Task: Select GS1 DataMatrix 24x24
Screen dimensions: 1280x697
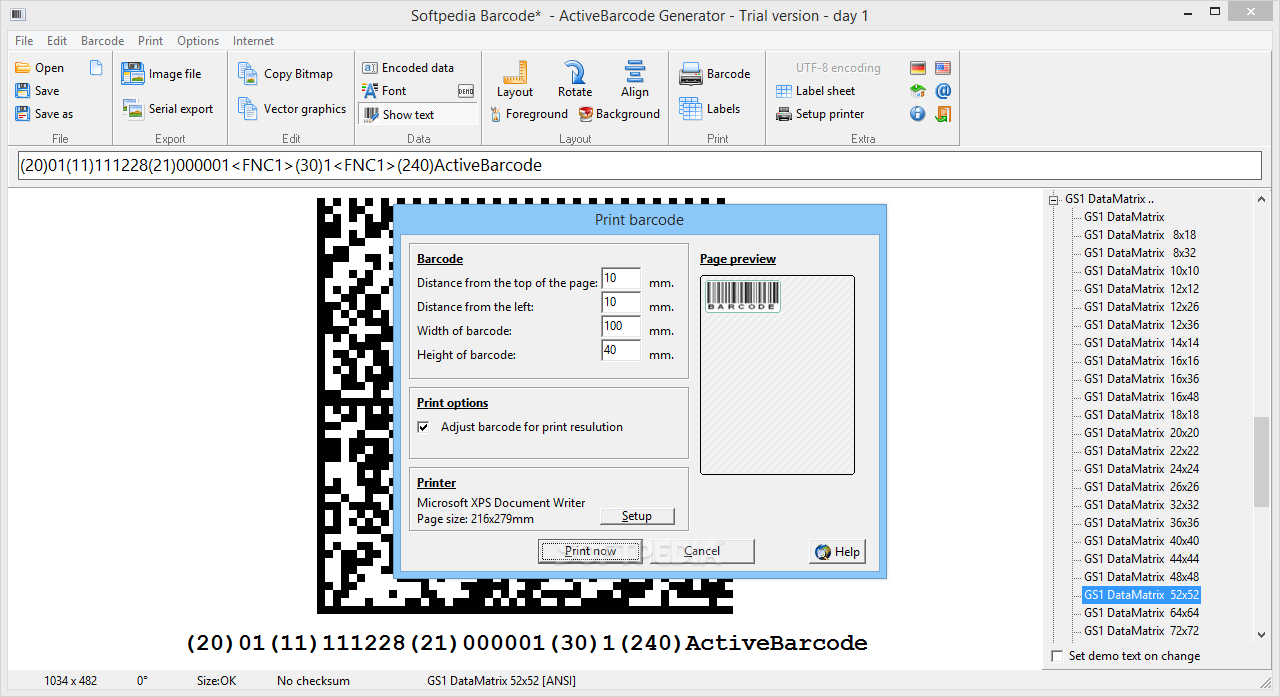Action: coord(1142,469)
